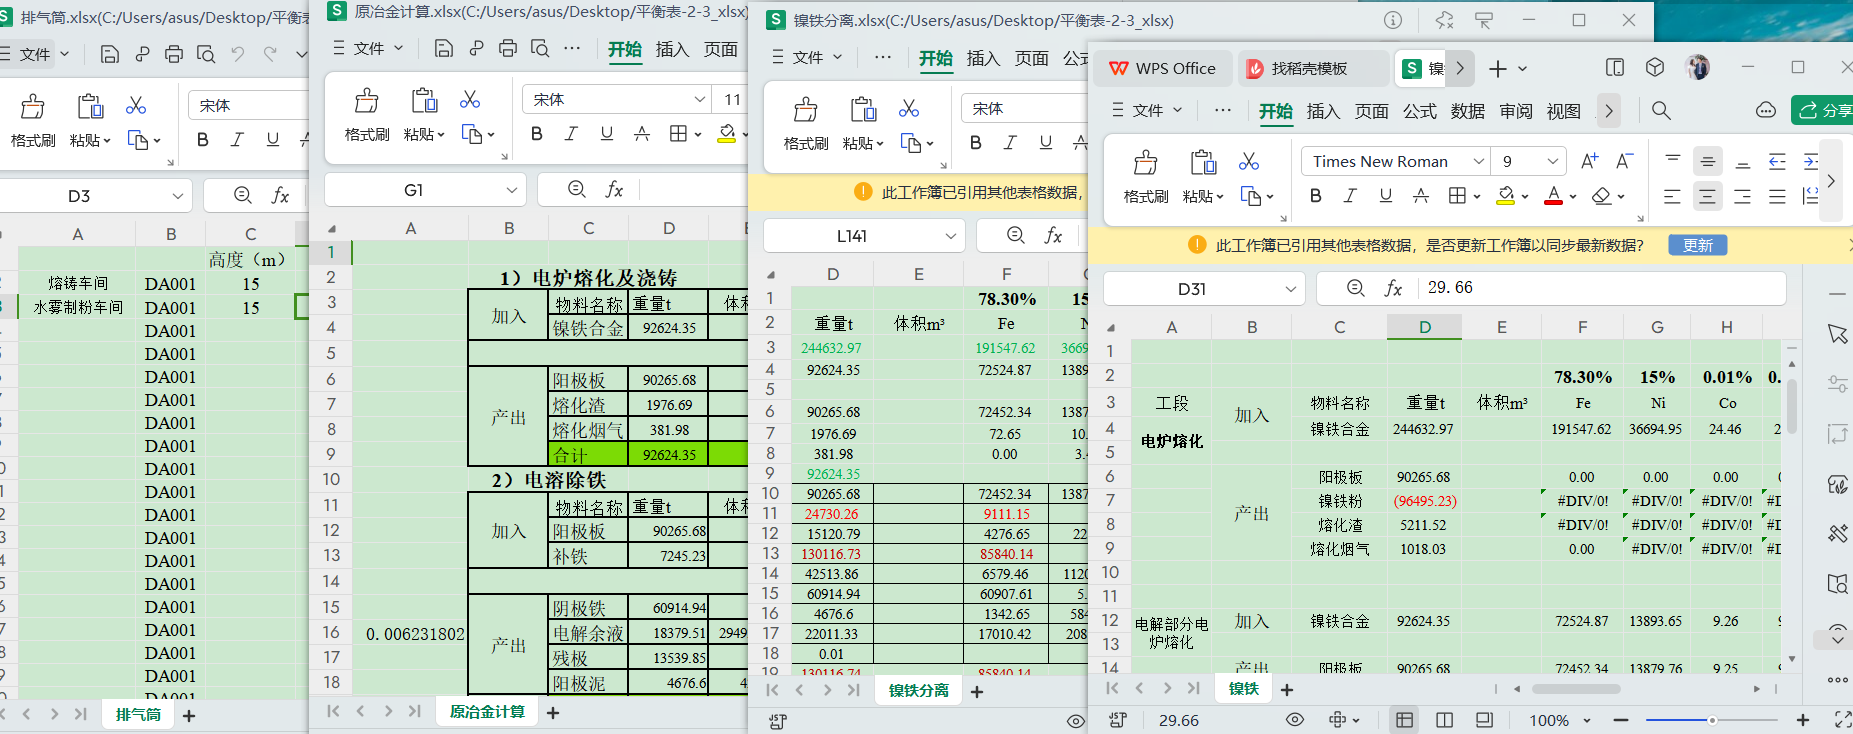The height and width of the screenshot is (734, 1853).
Task: Open the Times New Roman font dropdown
Action: tap(1478, 161)
